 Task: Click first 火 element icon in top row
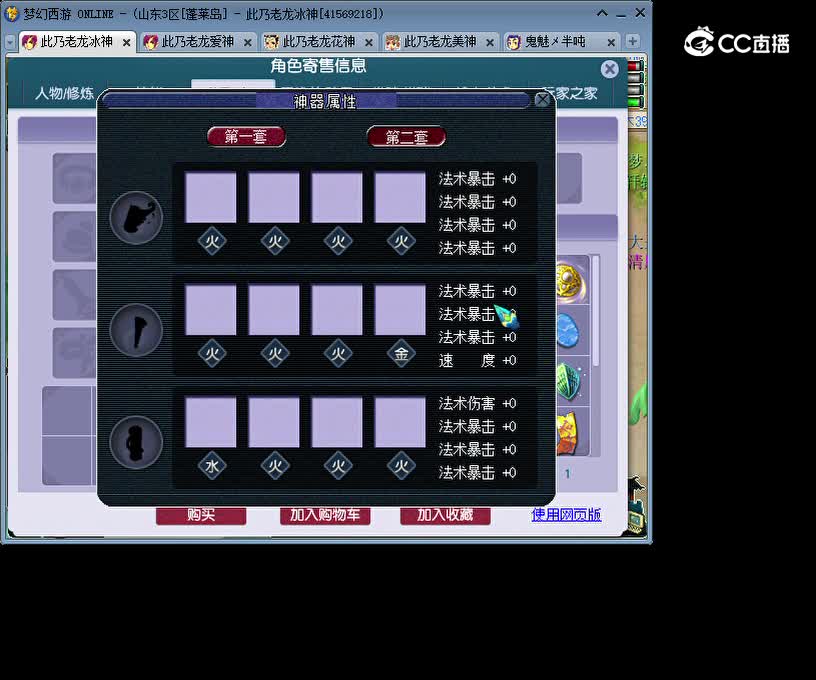click(212, 241)
